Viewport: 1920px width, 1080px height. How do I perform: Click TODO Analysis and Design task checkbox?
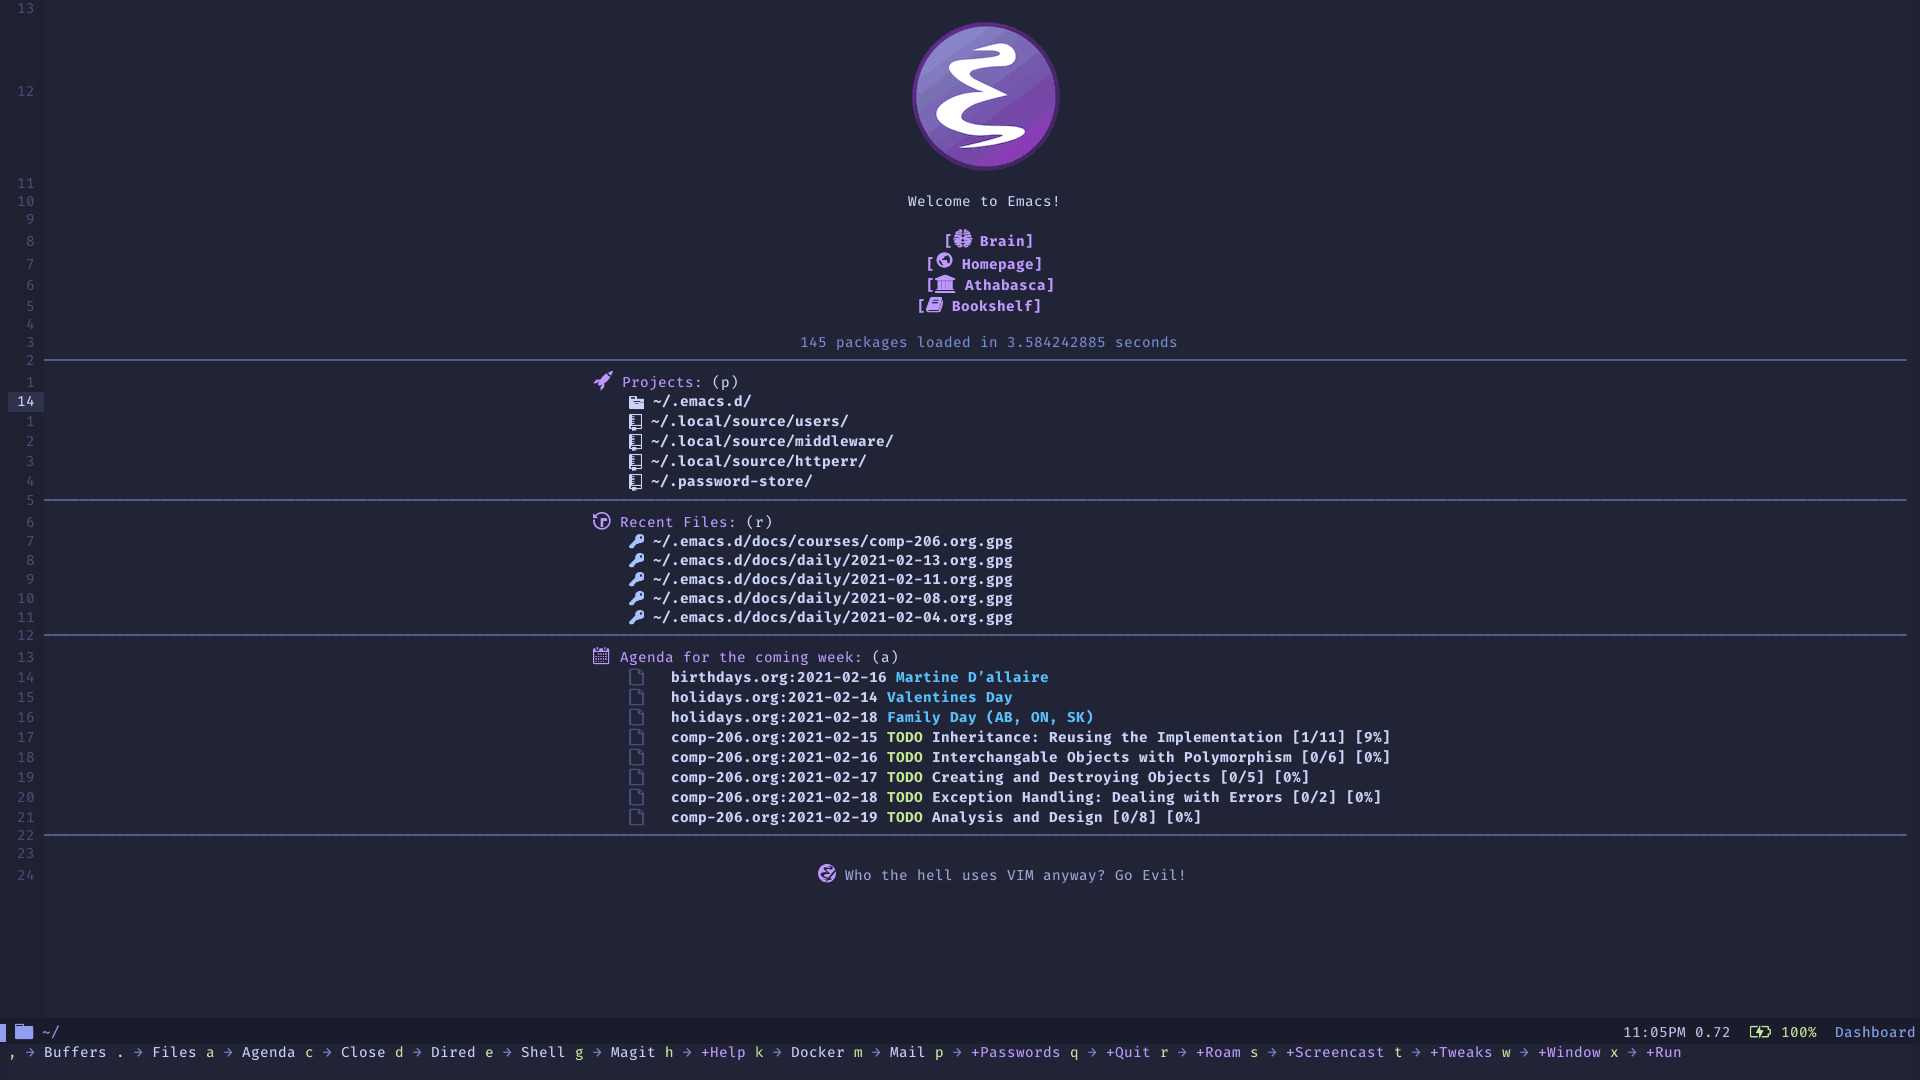[636, 816]
